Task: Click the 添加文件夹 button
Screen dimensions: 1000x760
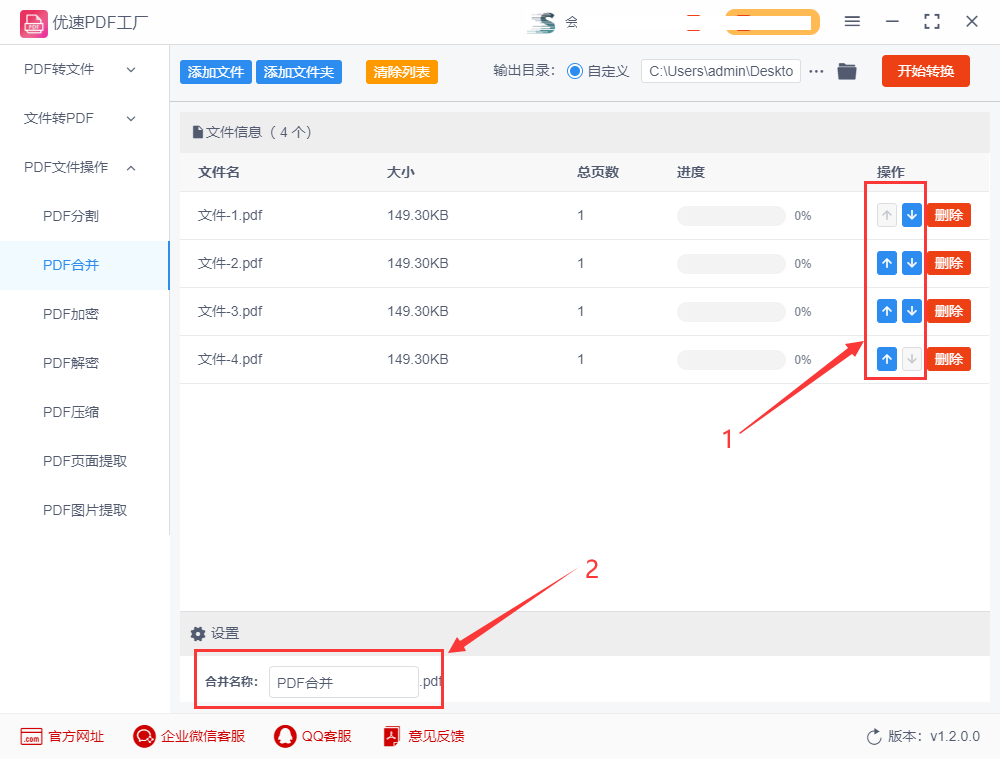Action: [x=299, y=72]
